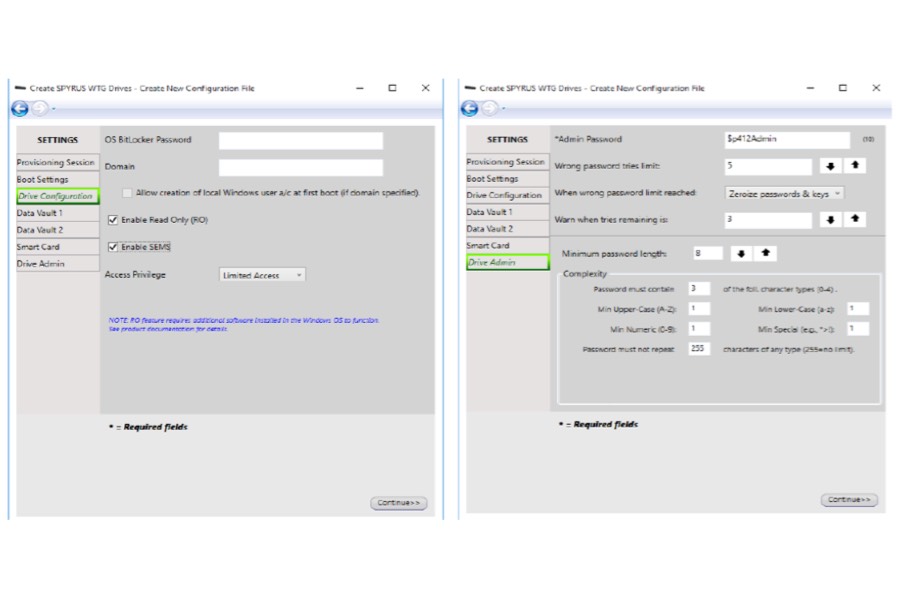900x600 pixels.
Task: Open Data Vault 1 in left window
Action: pos(57,213)
